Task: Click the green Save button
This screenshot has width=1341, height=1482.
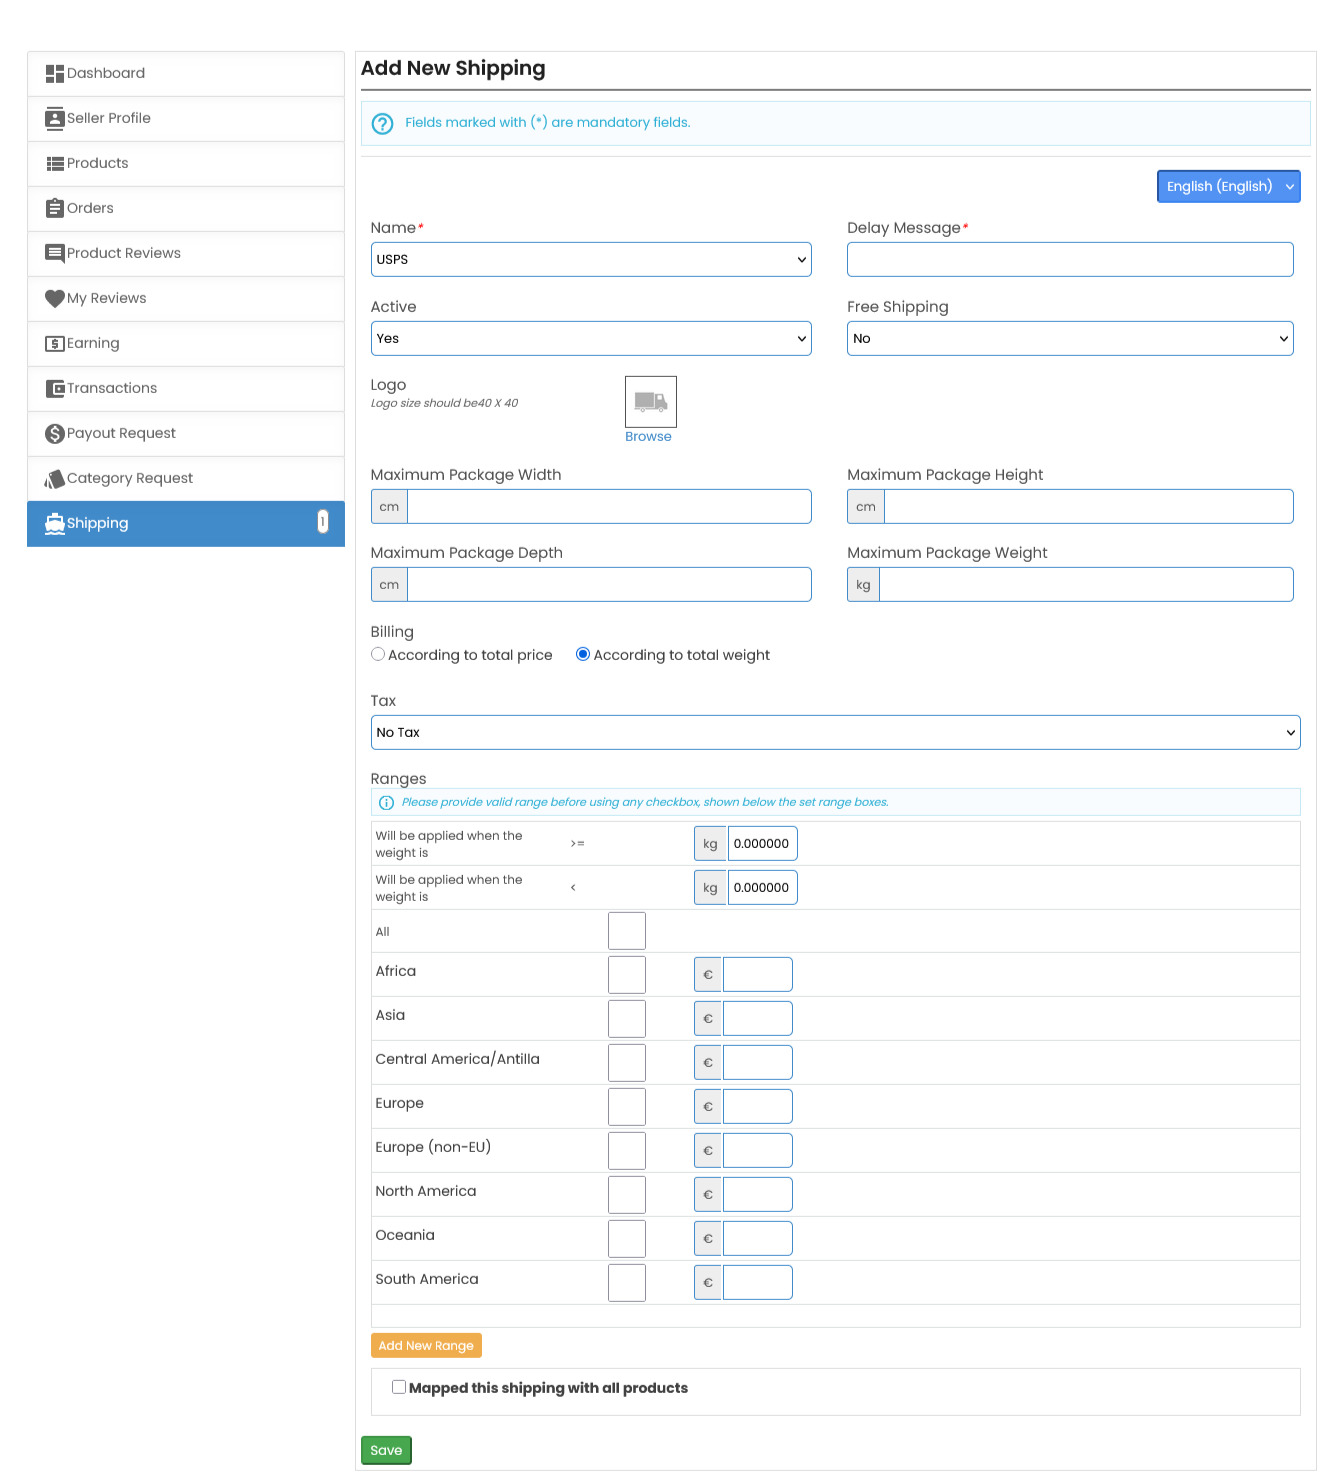Action: coord(386,1451)
